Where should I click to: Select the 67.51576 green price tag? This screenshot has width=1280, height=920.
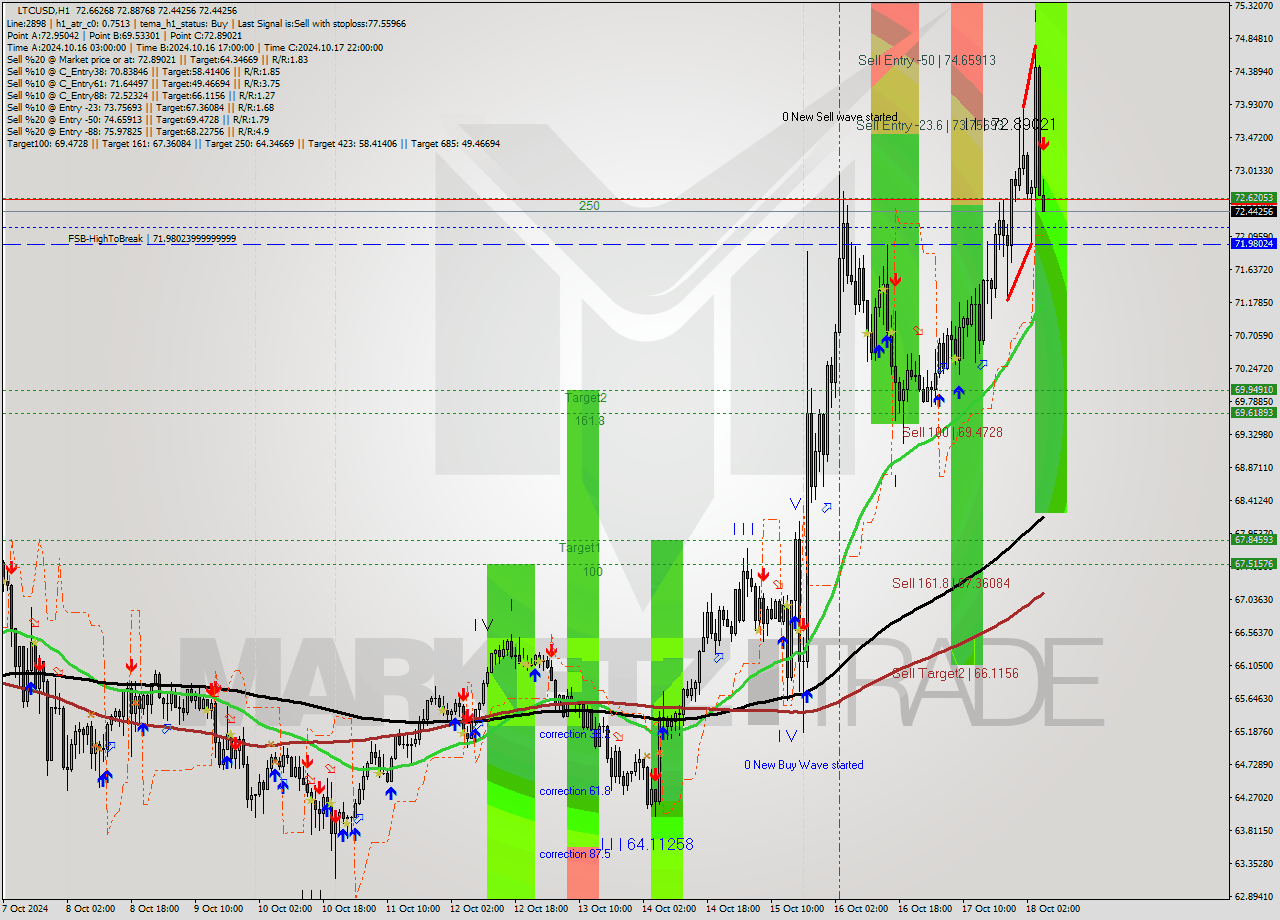click(x=1254, y=563)
